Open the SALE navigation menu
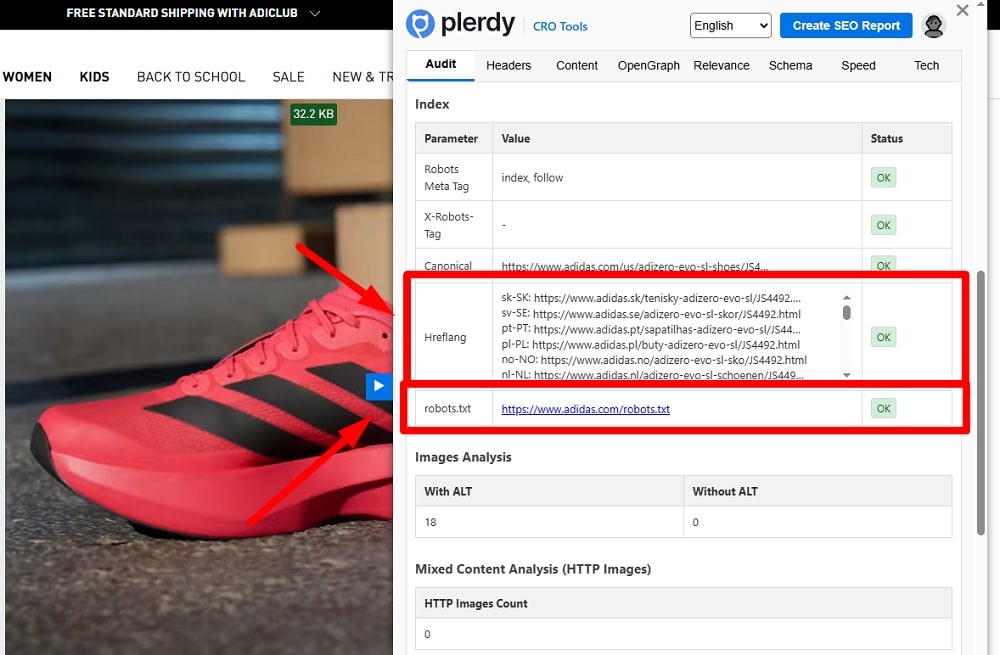 tap(288, 77)
